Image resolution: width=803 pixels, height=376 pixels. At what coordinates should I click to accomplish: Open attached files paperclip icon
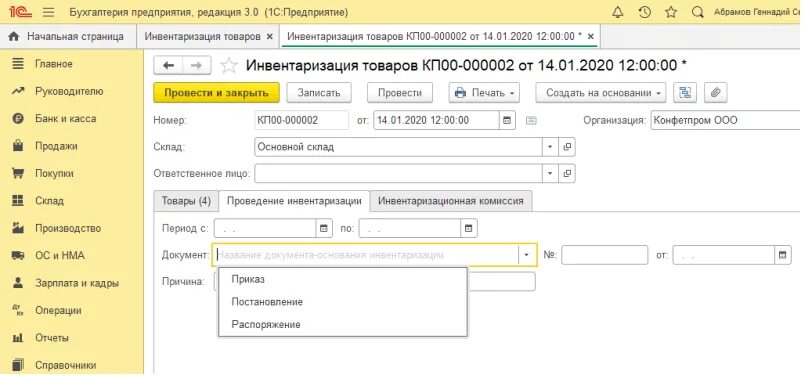[x=715, y=93]
